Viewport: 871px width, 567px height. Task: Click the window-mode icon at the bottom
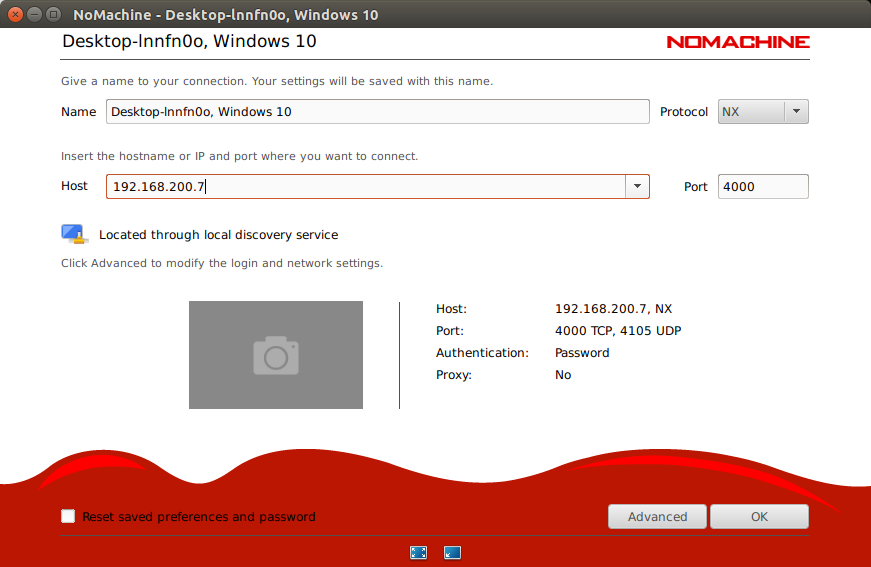click(452, 553)
